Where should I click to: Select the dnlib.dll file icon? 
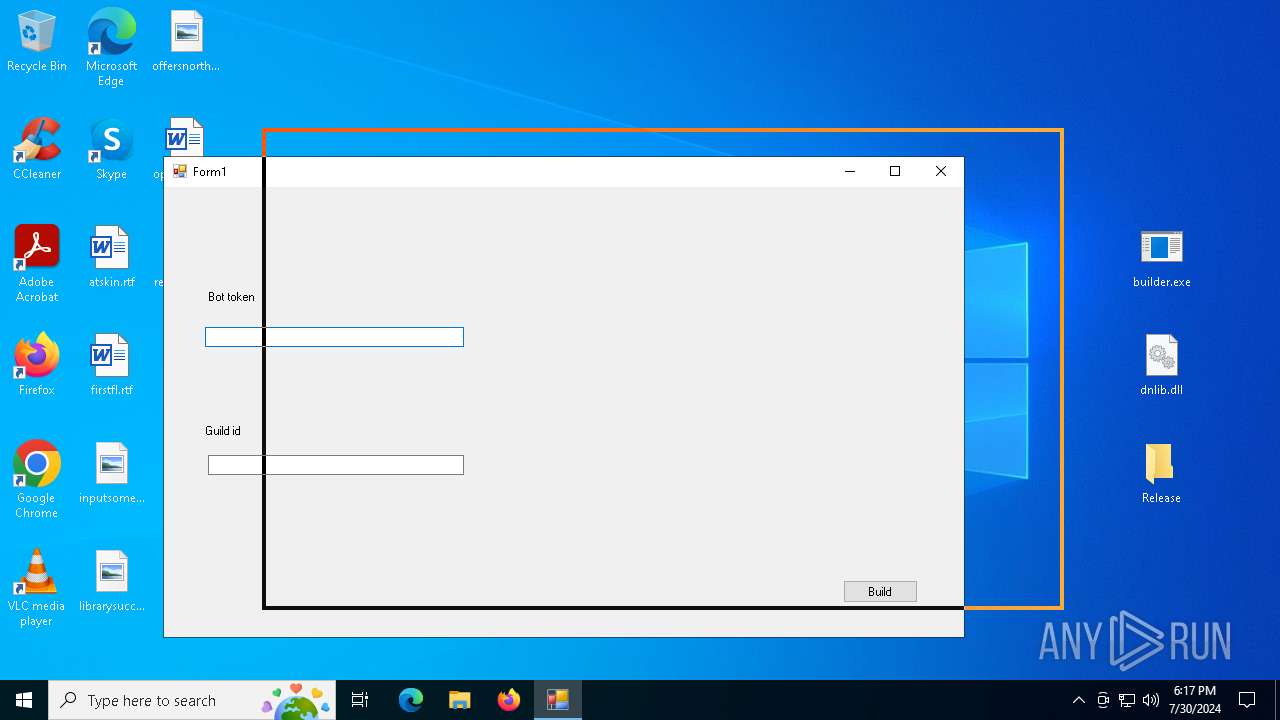[1161, 366]
